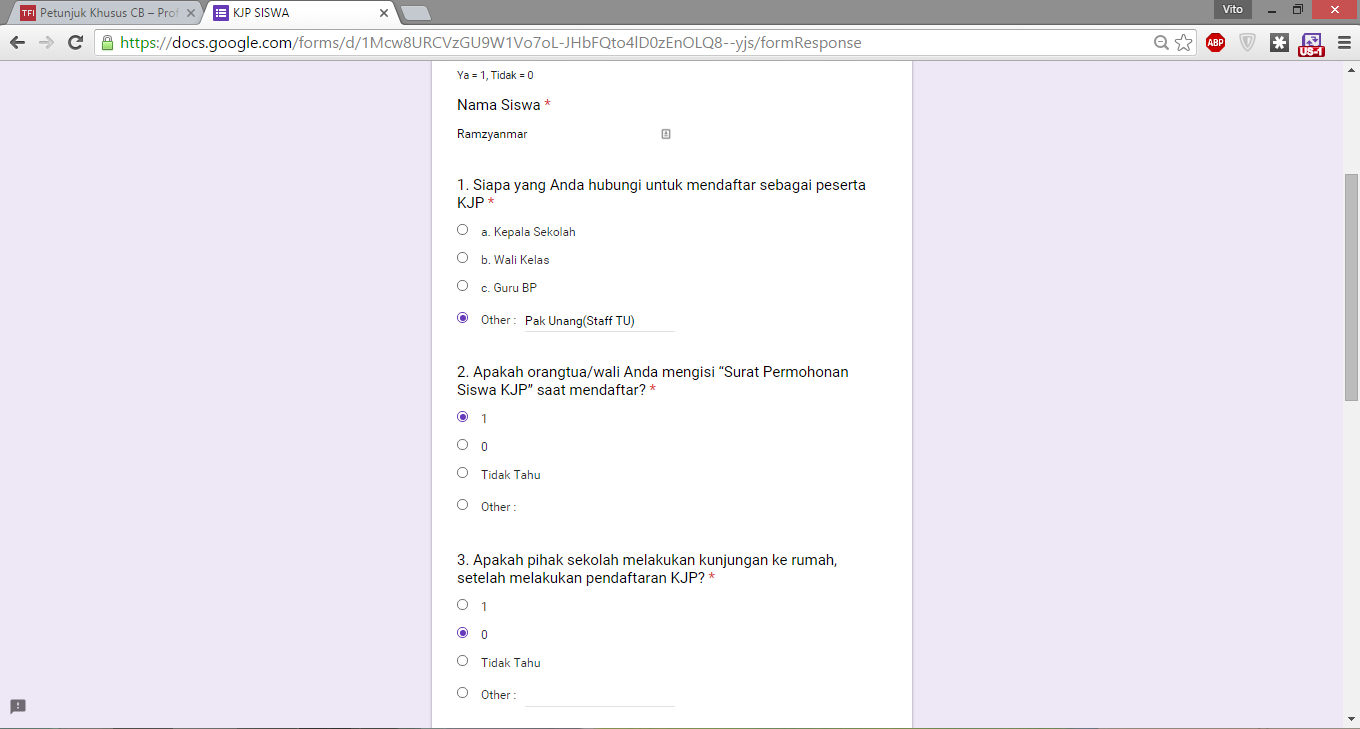Open the Adblock Plus extension icon

tap(1215, 42)
